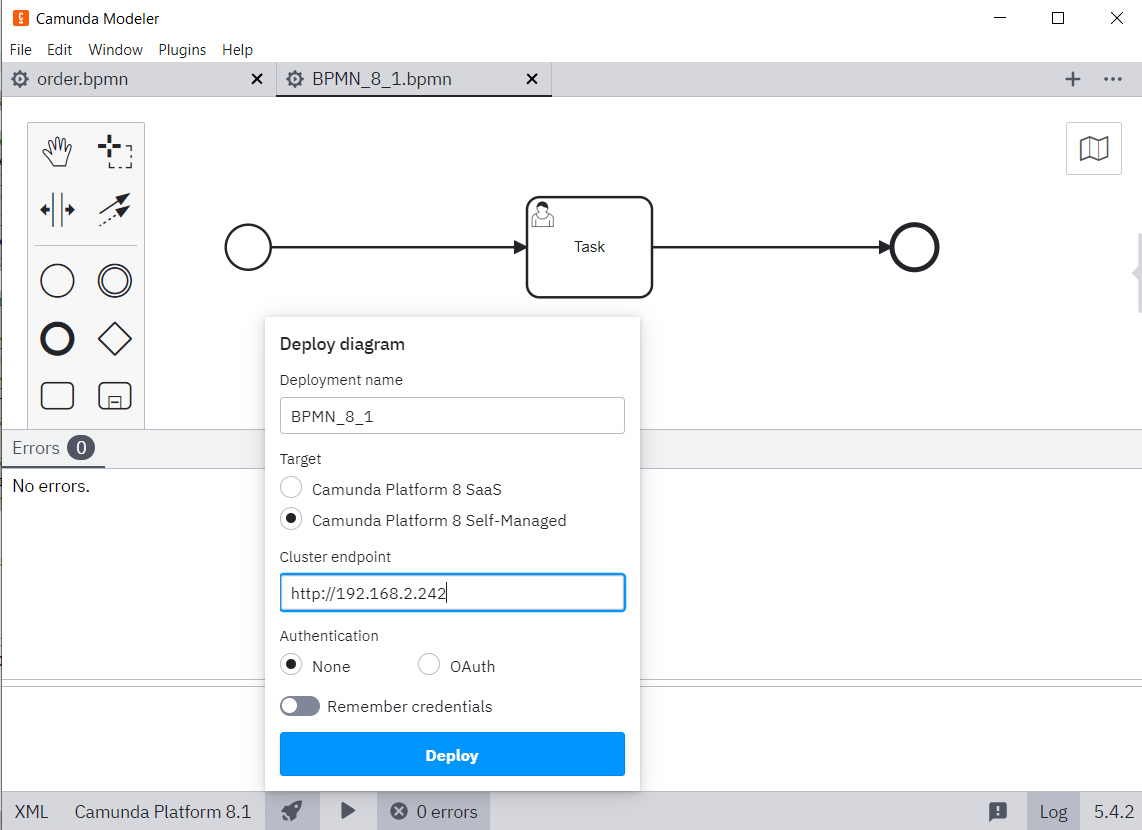Viewport: 1142px width, 830px height.
Task: Close the order.bpmn tab
Action: pyautogui.click(x=257, y=79)
